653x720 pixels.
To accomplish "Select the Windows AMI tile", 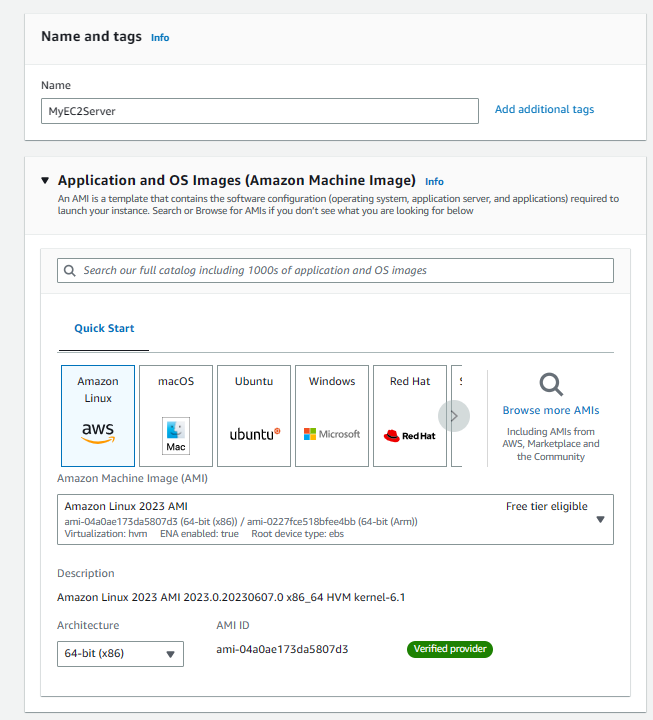I will click(332, 416).
